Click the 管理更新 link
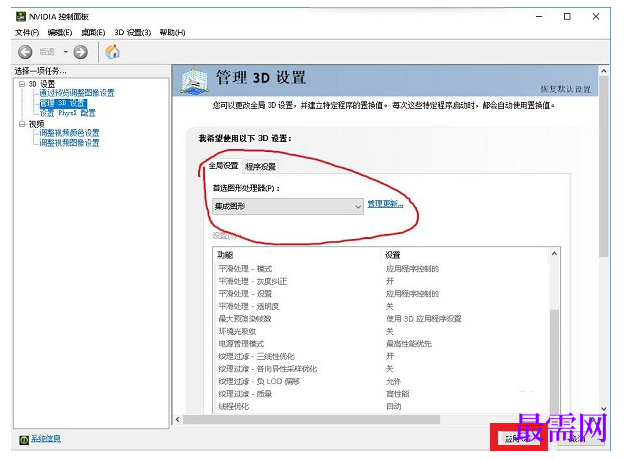 coord(385,204)
